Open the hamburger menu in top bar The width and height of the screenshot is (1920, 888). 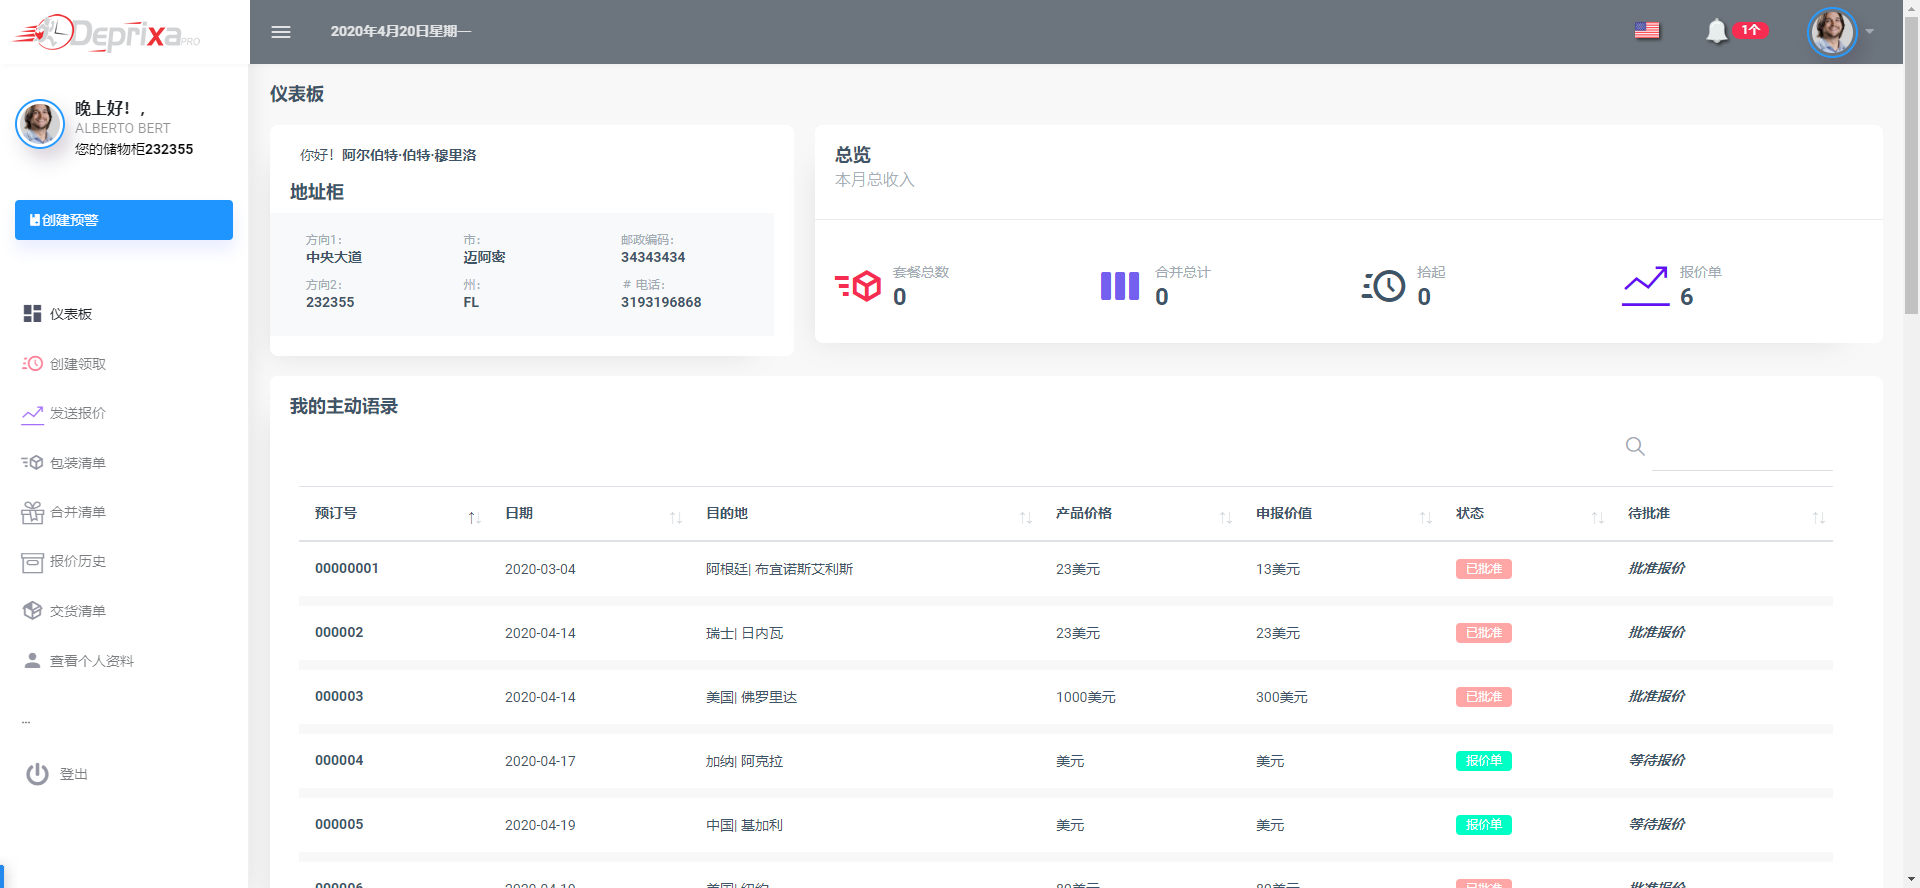point(281,32)
